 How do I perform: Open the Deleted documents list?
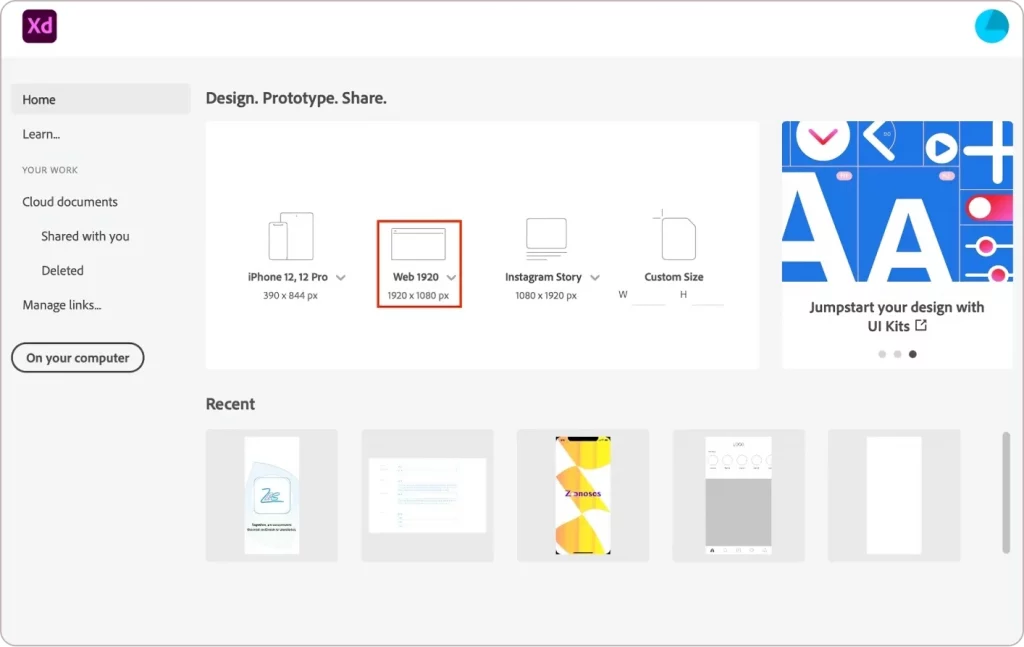(62, 270)
